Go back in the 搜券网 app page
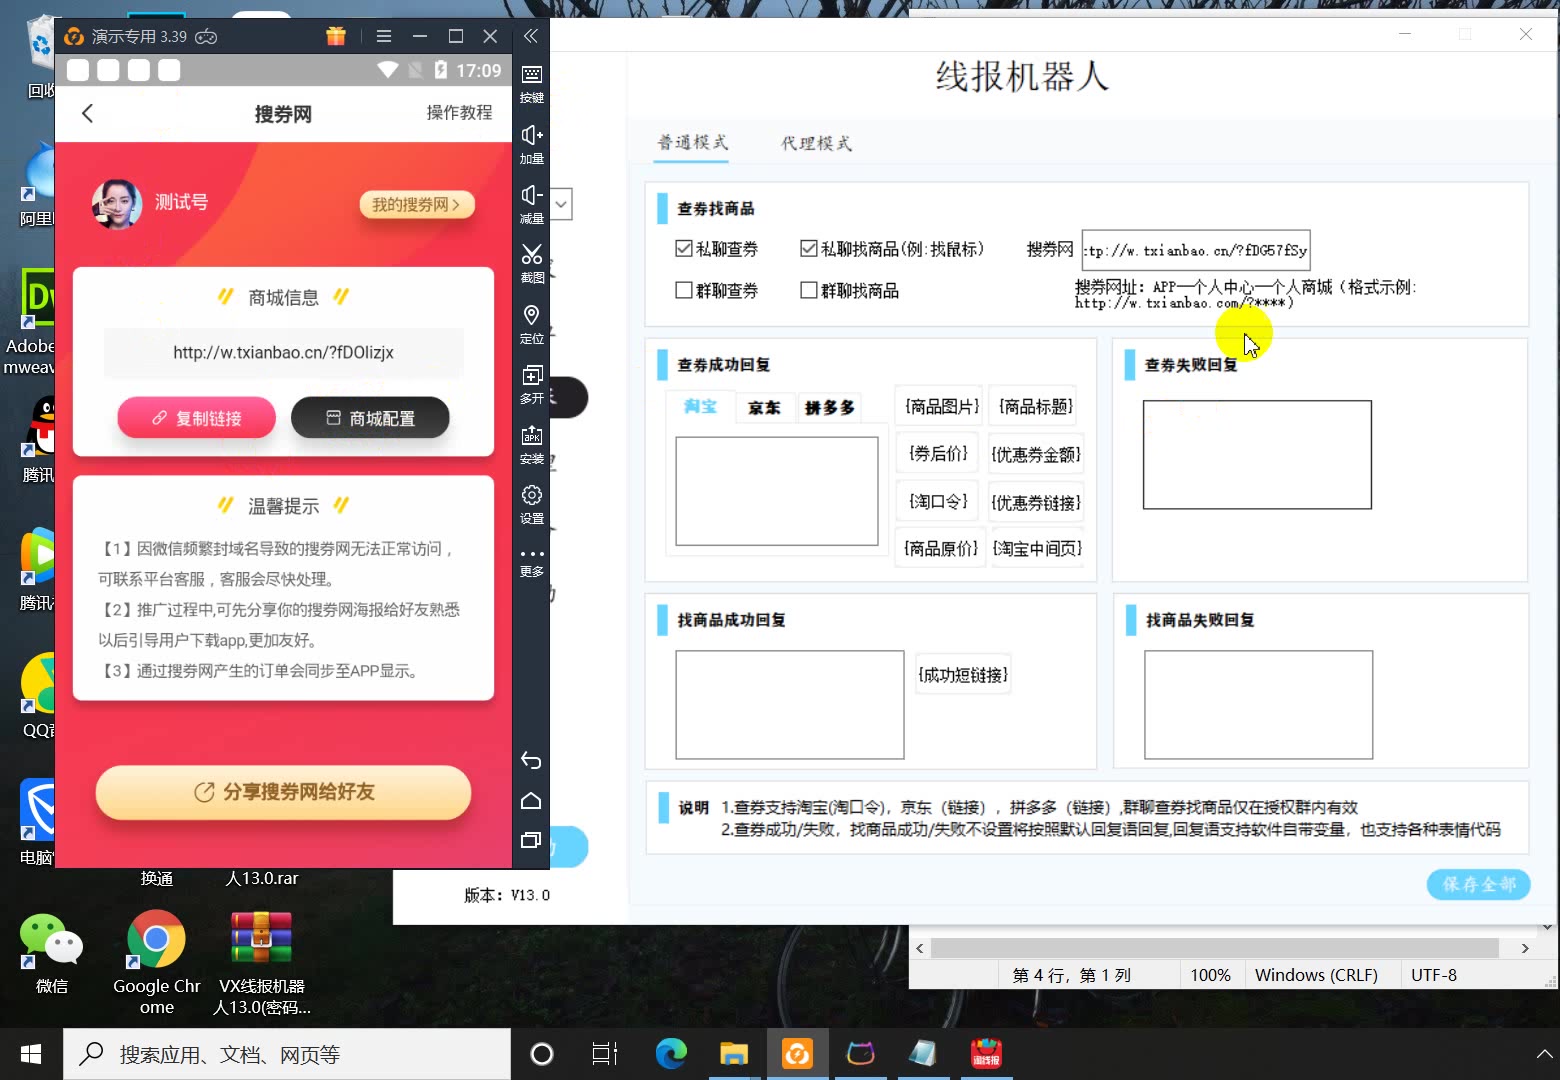 tap(88, 113)
